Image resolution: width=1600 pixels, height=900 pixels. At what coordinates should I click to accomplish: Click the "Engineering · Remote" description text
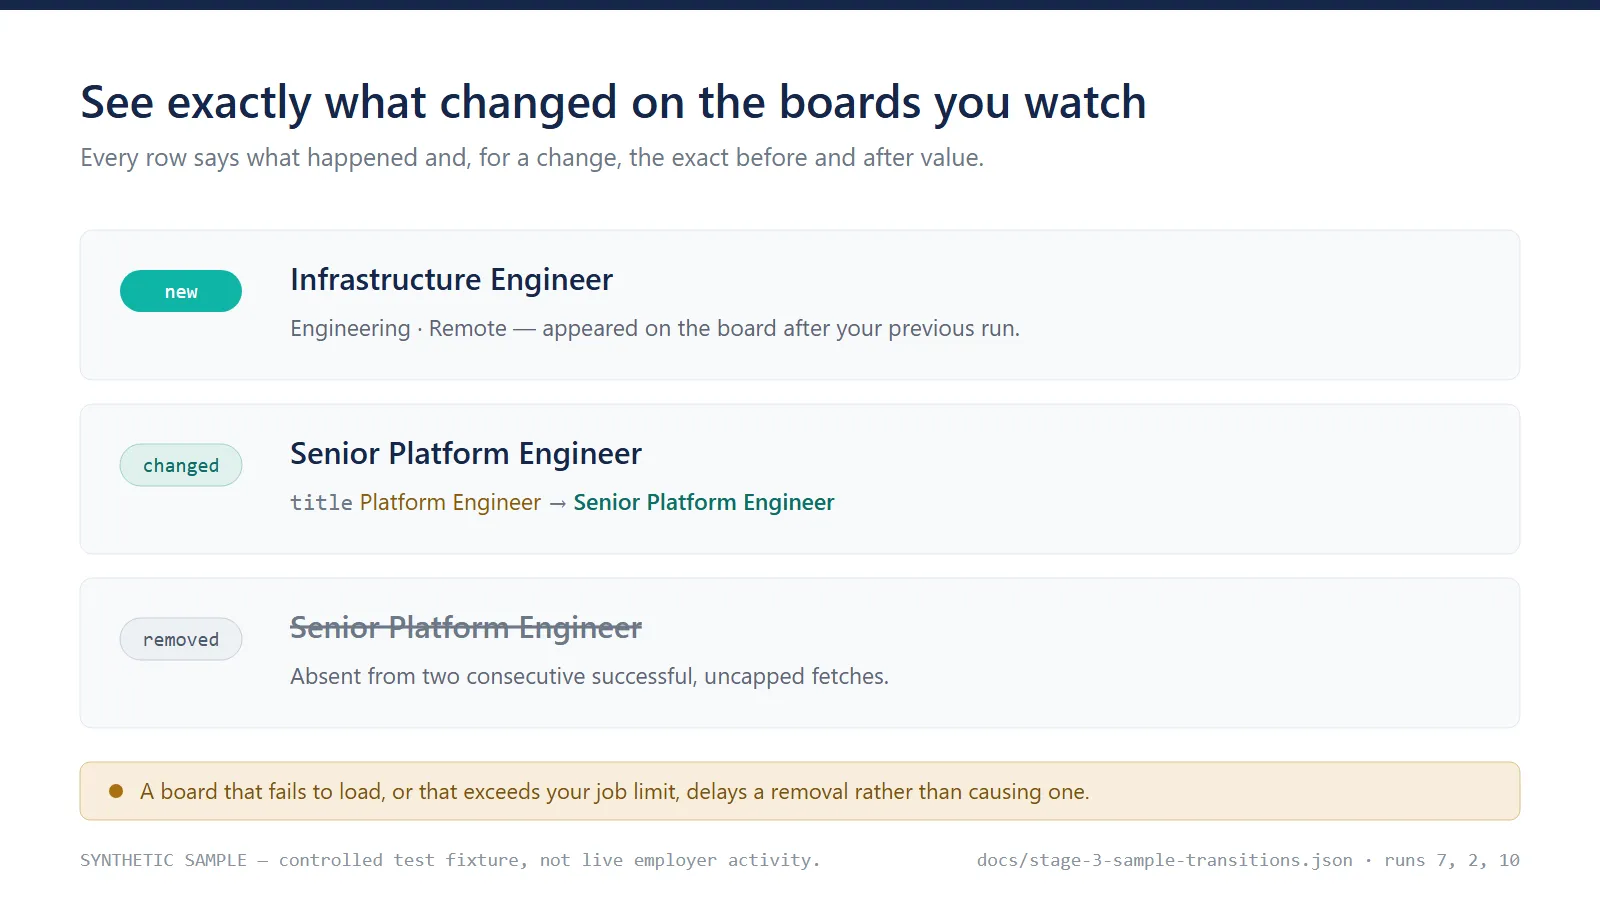(398, 328)
